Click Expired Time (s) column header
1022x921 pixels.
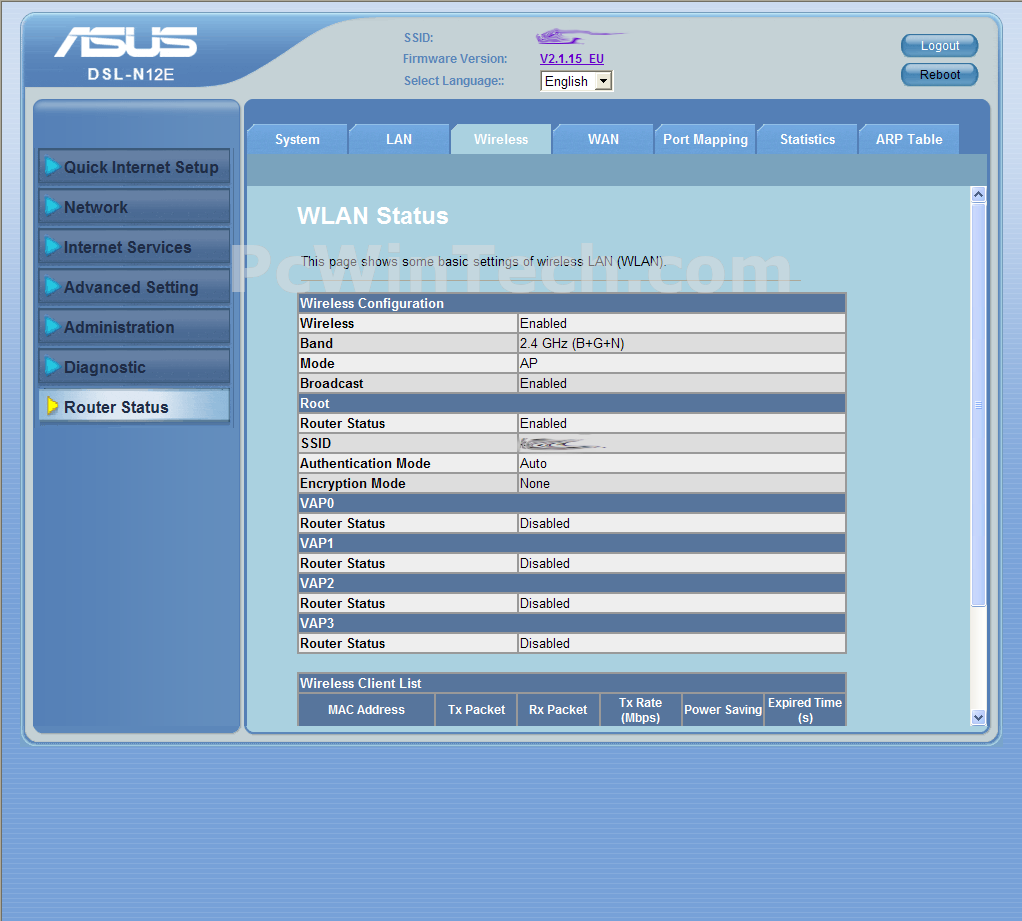click(x=805, y=710)
